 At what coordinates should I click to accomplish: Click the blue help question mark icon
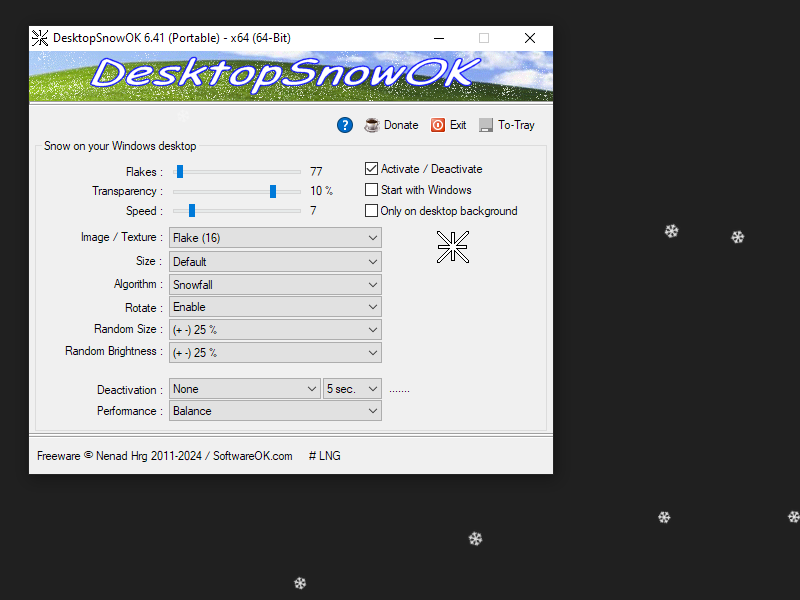pyautogui.click(x=345, y=125)
